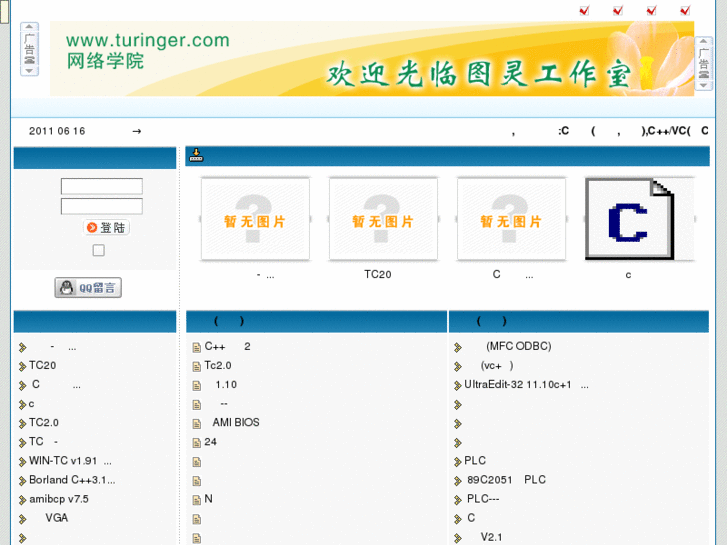This screenshot has width=727, height=545.
Task: Click arrow icon beside WIN-TC v1.91
Action: (x=22, y=462)
